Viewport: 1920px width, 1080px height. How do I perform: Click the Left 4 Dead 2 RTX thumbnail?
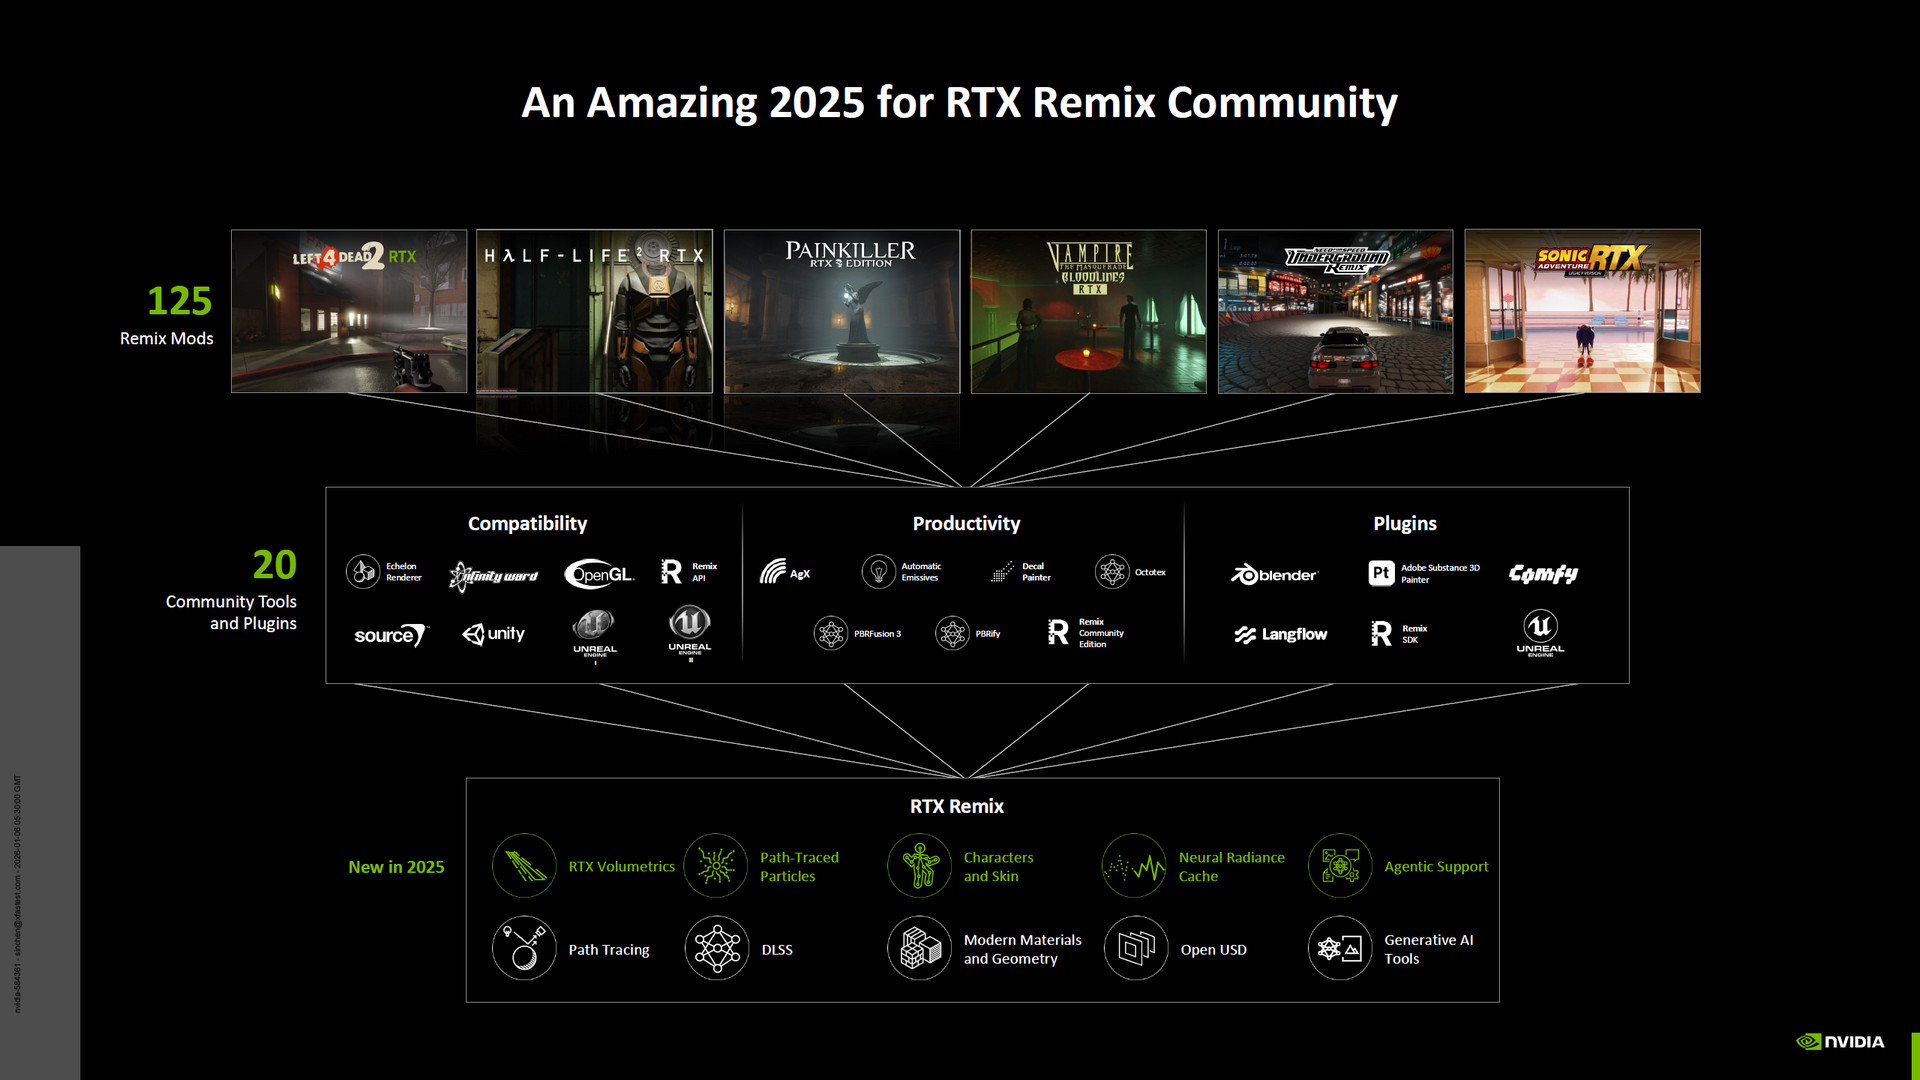349,311
